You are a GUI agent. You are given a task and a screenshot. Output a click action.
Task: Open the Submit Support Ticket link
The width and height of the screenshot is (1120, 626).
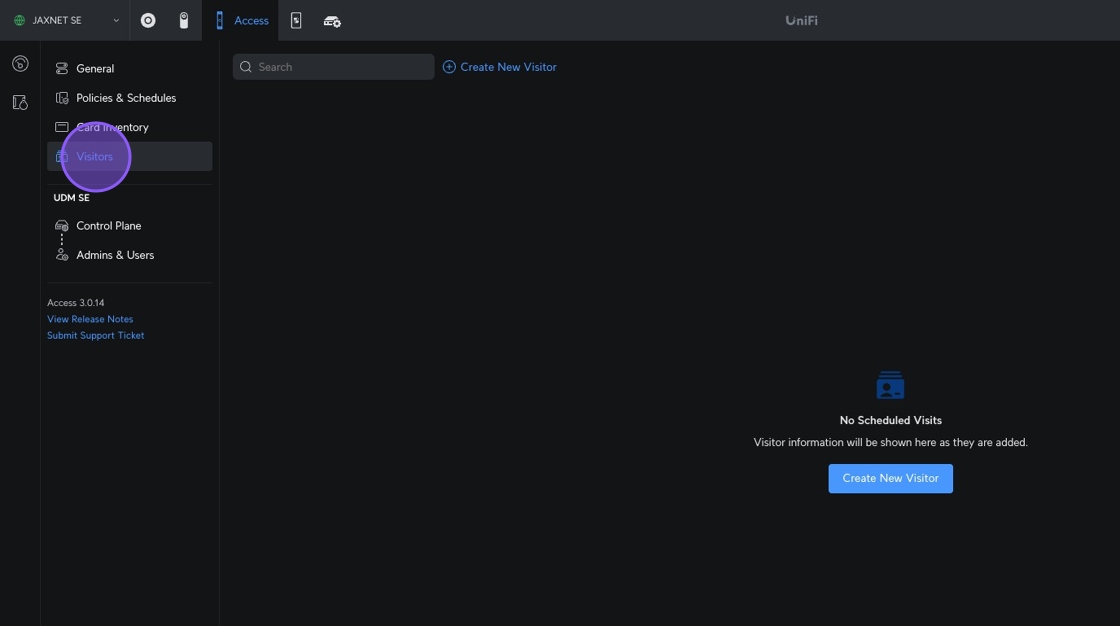pos(96,335)
